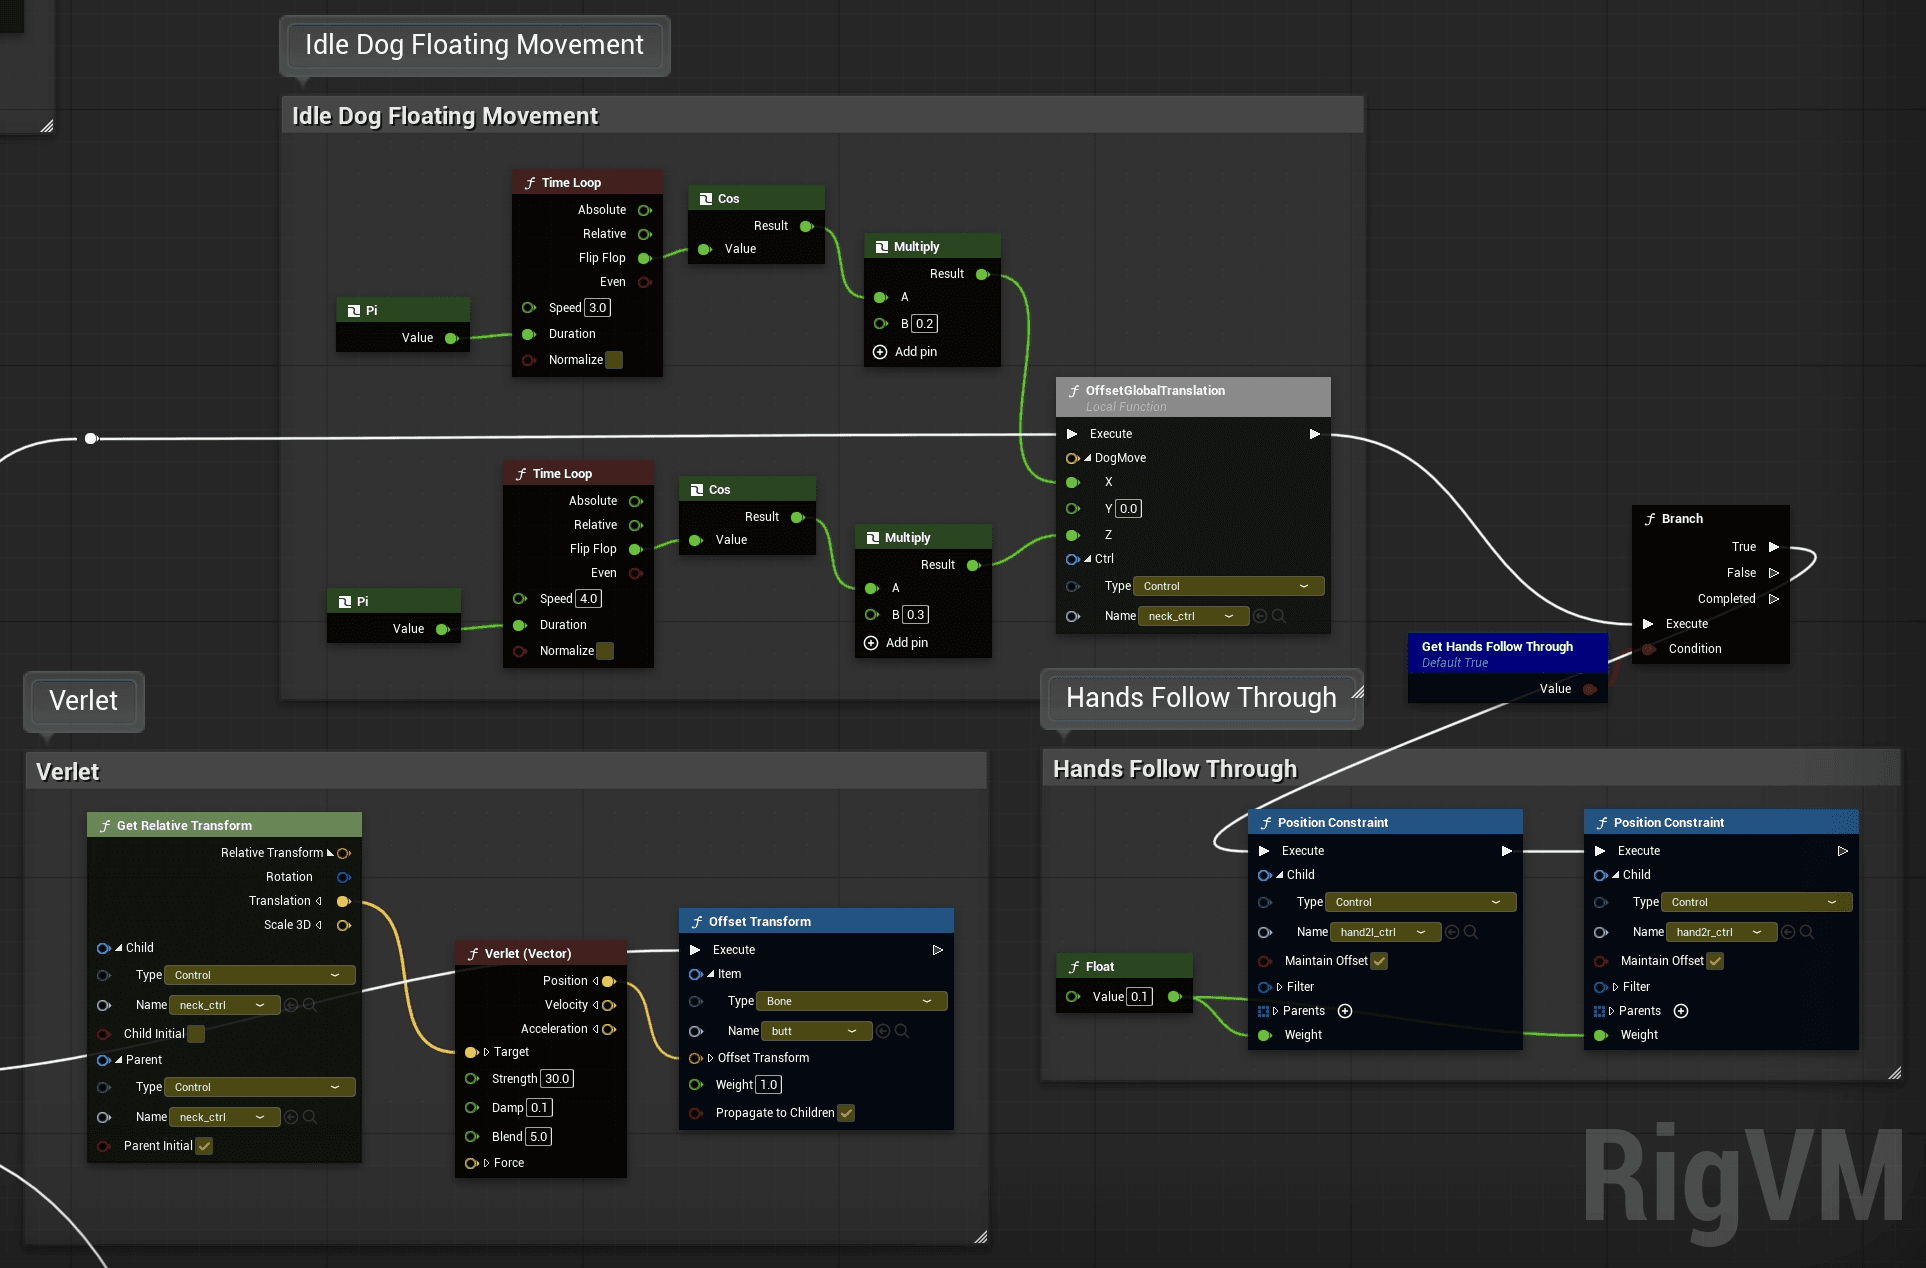Expand Filter pin on hand2r_ctrl Position Constraint

[1614, 987]
